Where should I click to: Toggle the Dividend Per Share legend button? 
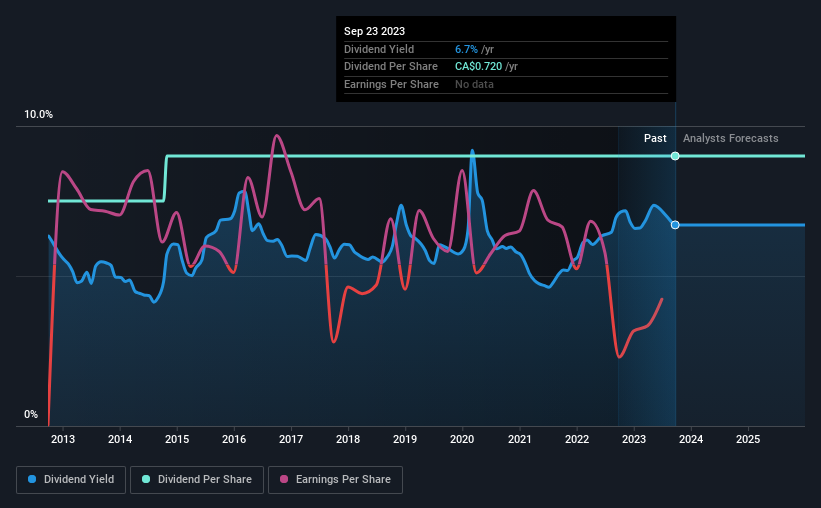coord(197,480)
